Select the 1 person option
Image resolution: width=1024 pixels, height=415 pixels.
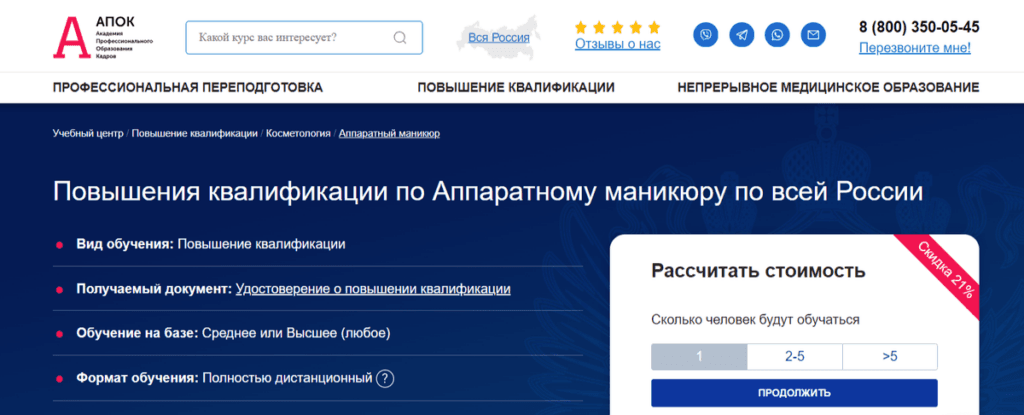699,356
